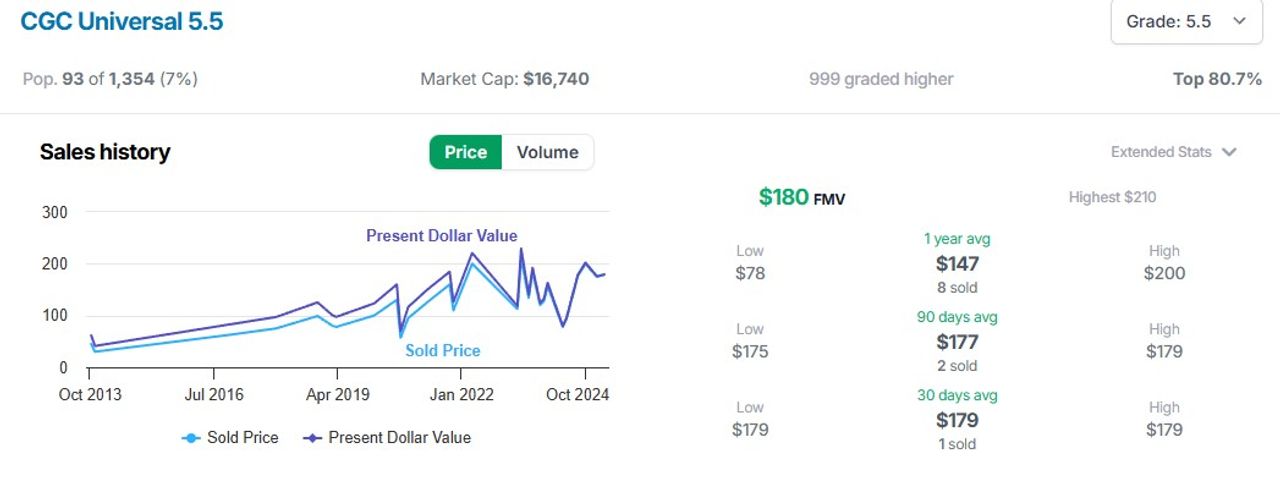Click the Present Dollar Value legend marker icon
The width and height of the screenshot is (1280, 488).
click(312, 438)
